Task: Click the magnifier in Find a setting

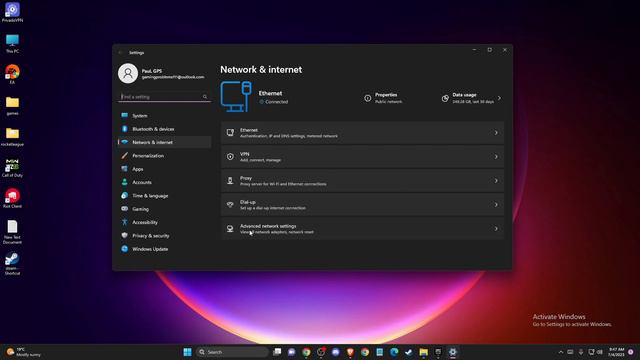Action: coord(205,97)
